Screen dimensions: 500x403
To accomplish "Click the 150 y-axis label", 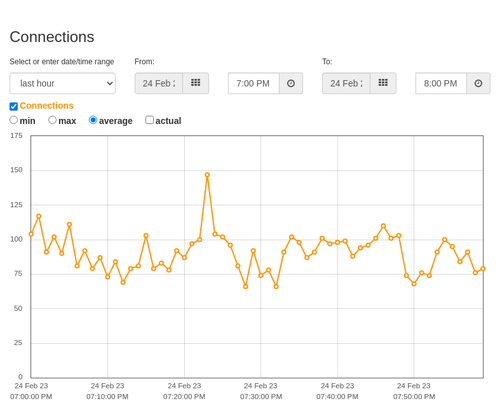I will (16, 170).
